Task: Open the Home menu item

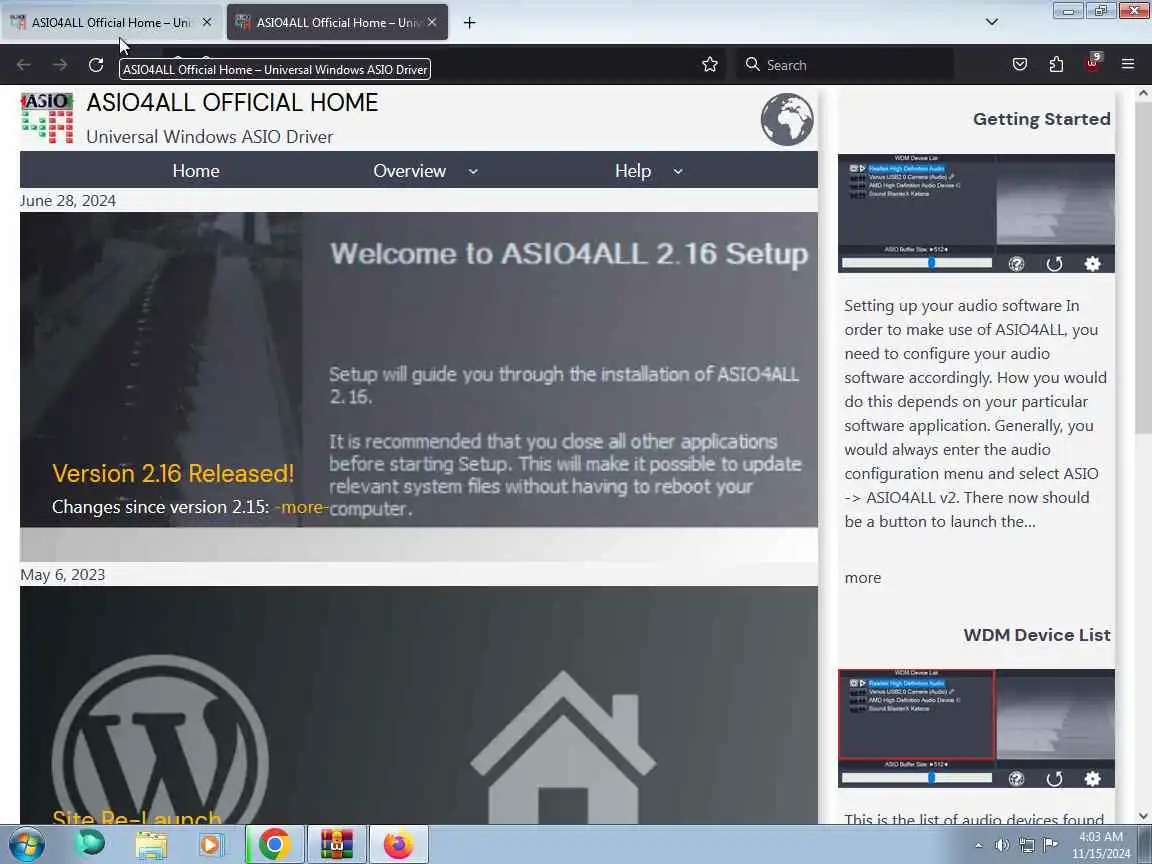Action: point(195,170)
